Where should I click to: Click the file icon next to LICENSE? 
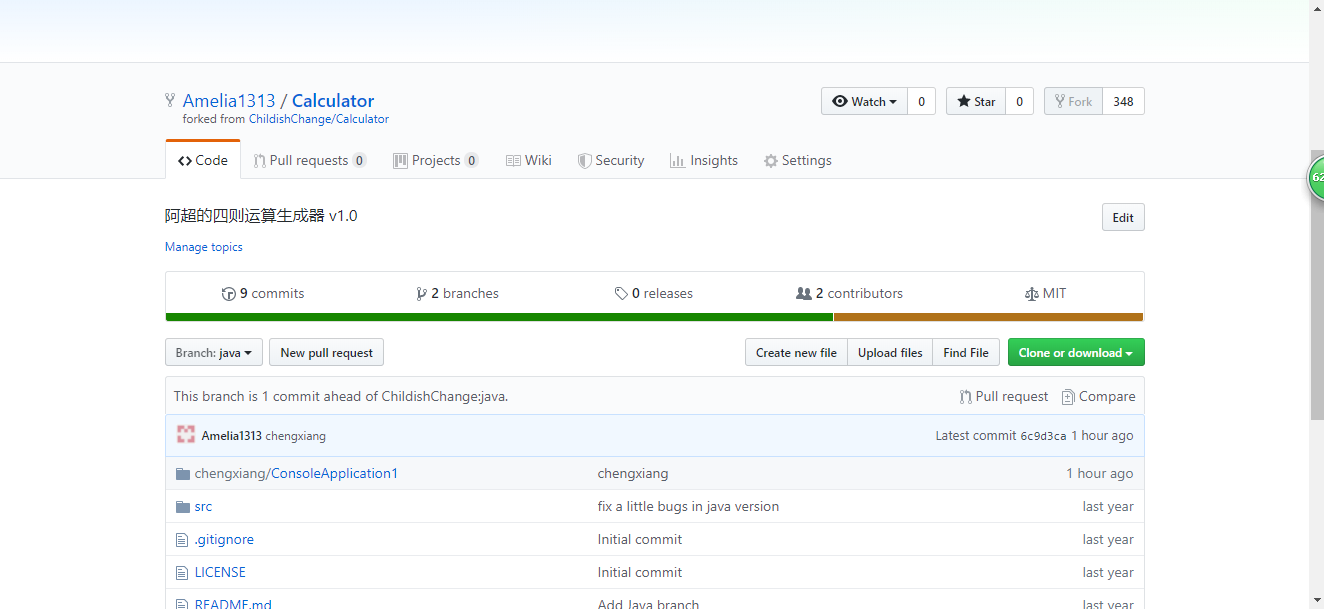click(182, 573)
